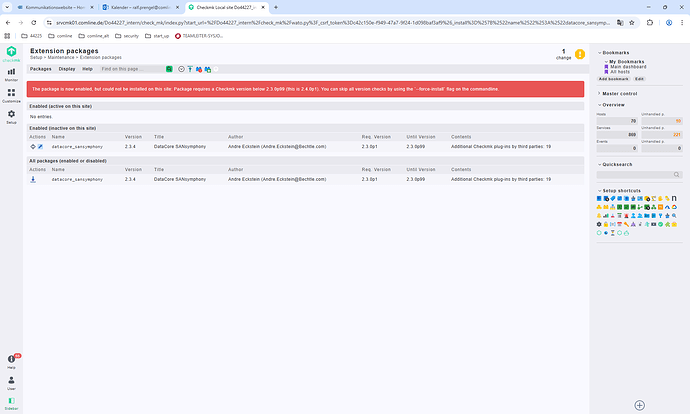
Task: Click the Quicksearch input field
Action: 639,175
